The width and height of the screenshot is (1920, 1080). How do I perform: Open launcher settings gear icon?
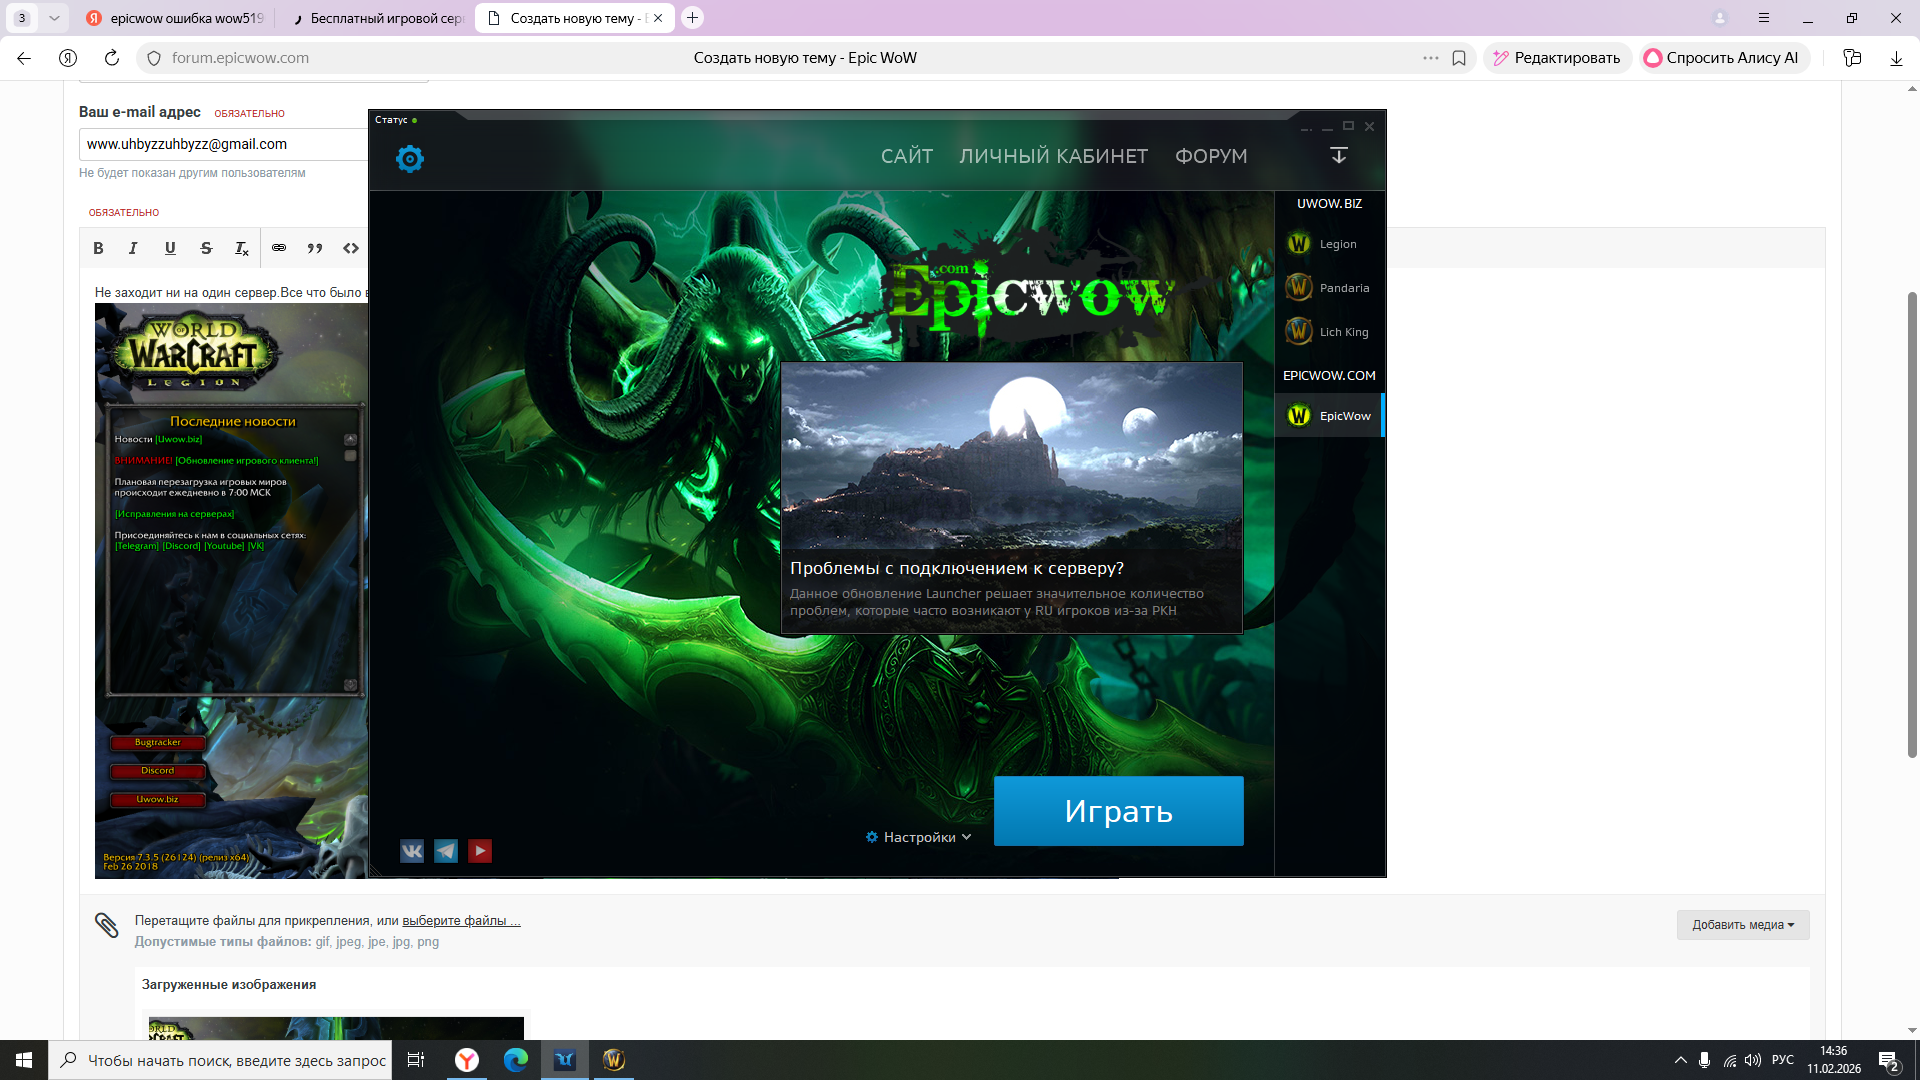[410, 158]
